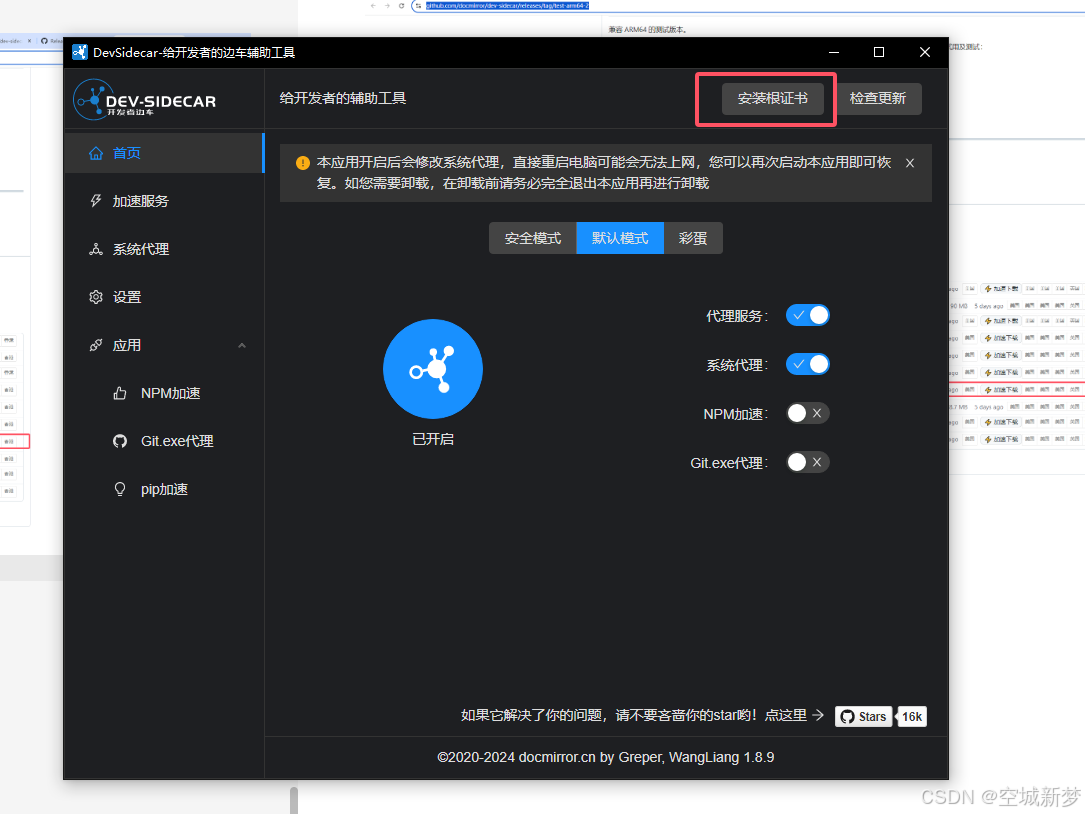The height and width of the screenshot is (814, 1085).
Task: Click the GitHub Stars badge
Action: pyautogui.click(x=864, y=716)
